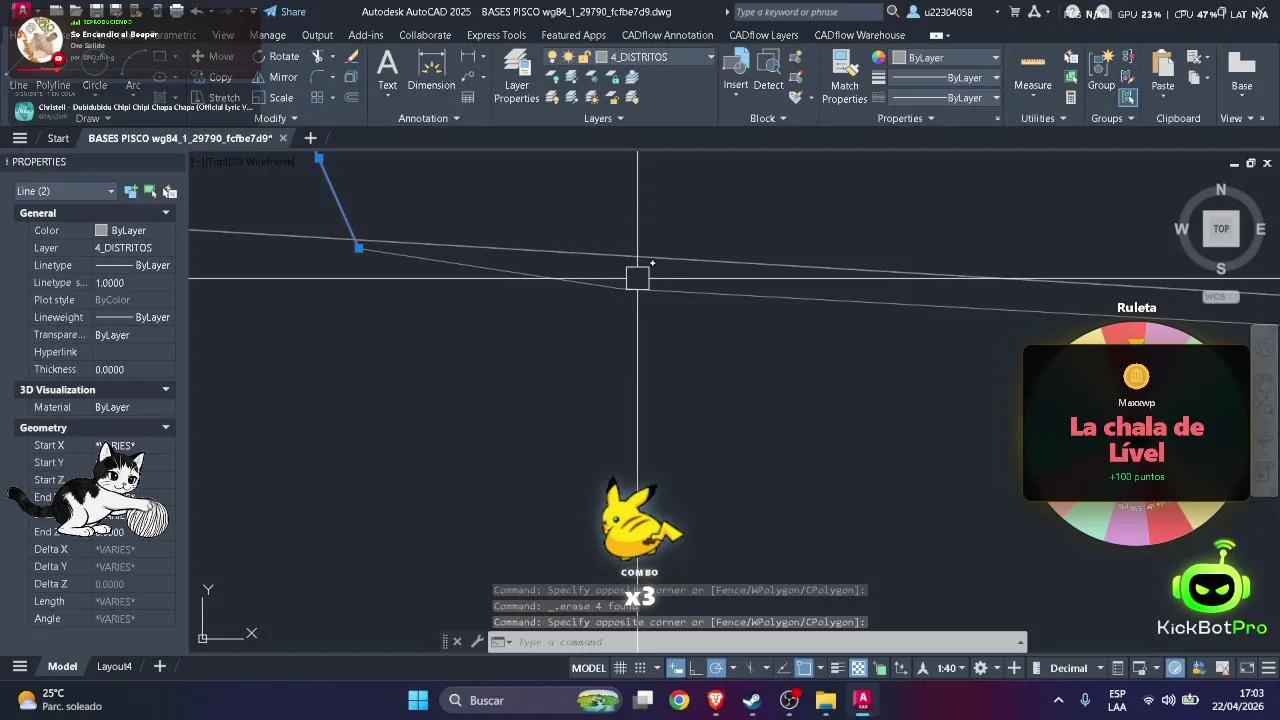This screenshot has width=1280, height=720.
Task: Add a new layout with plus button
Action: tap(159, 666)
